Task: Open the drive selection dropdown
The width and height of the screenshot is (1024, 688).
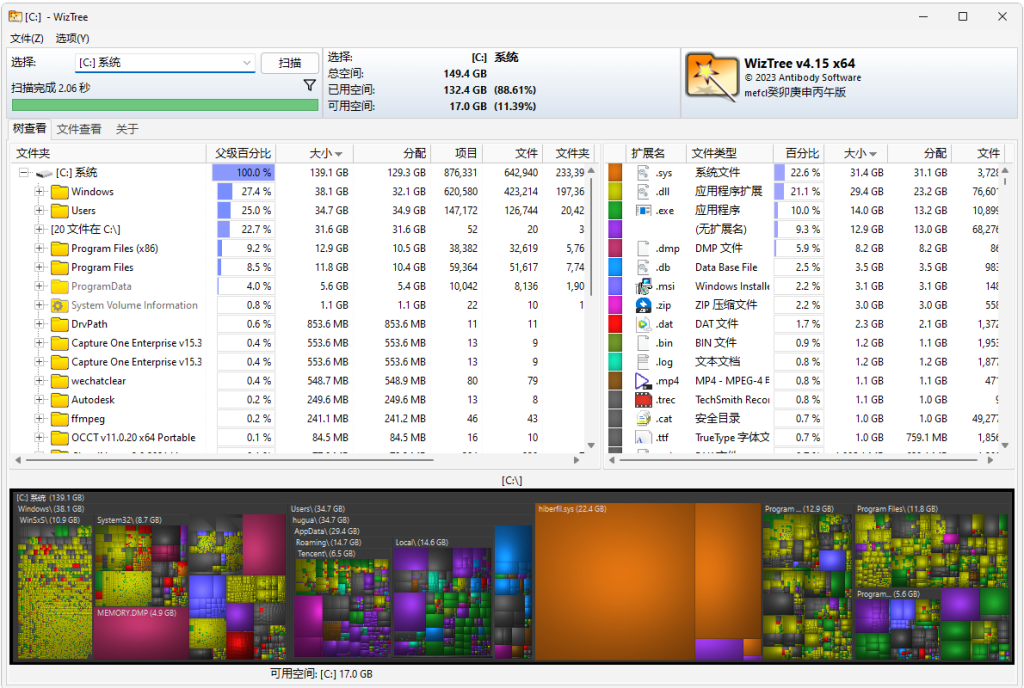Action: (x=247, y=63)
